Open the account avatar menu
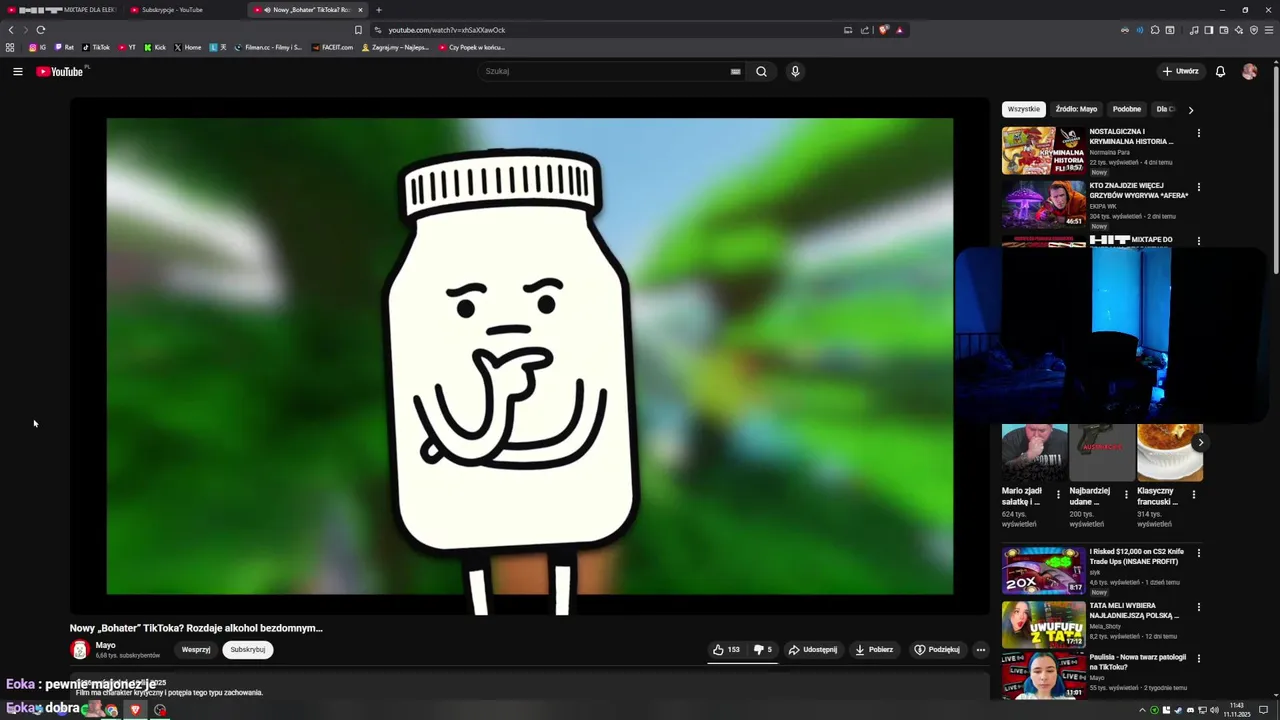1280x720 pixels. click(x=1249, y=72)
